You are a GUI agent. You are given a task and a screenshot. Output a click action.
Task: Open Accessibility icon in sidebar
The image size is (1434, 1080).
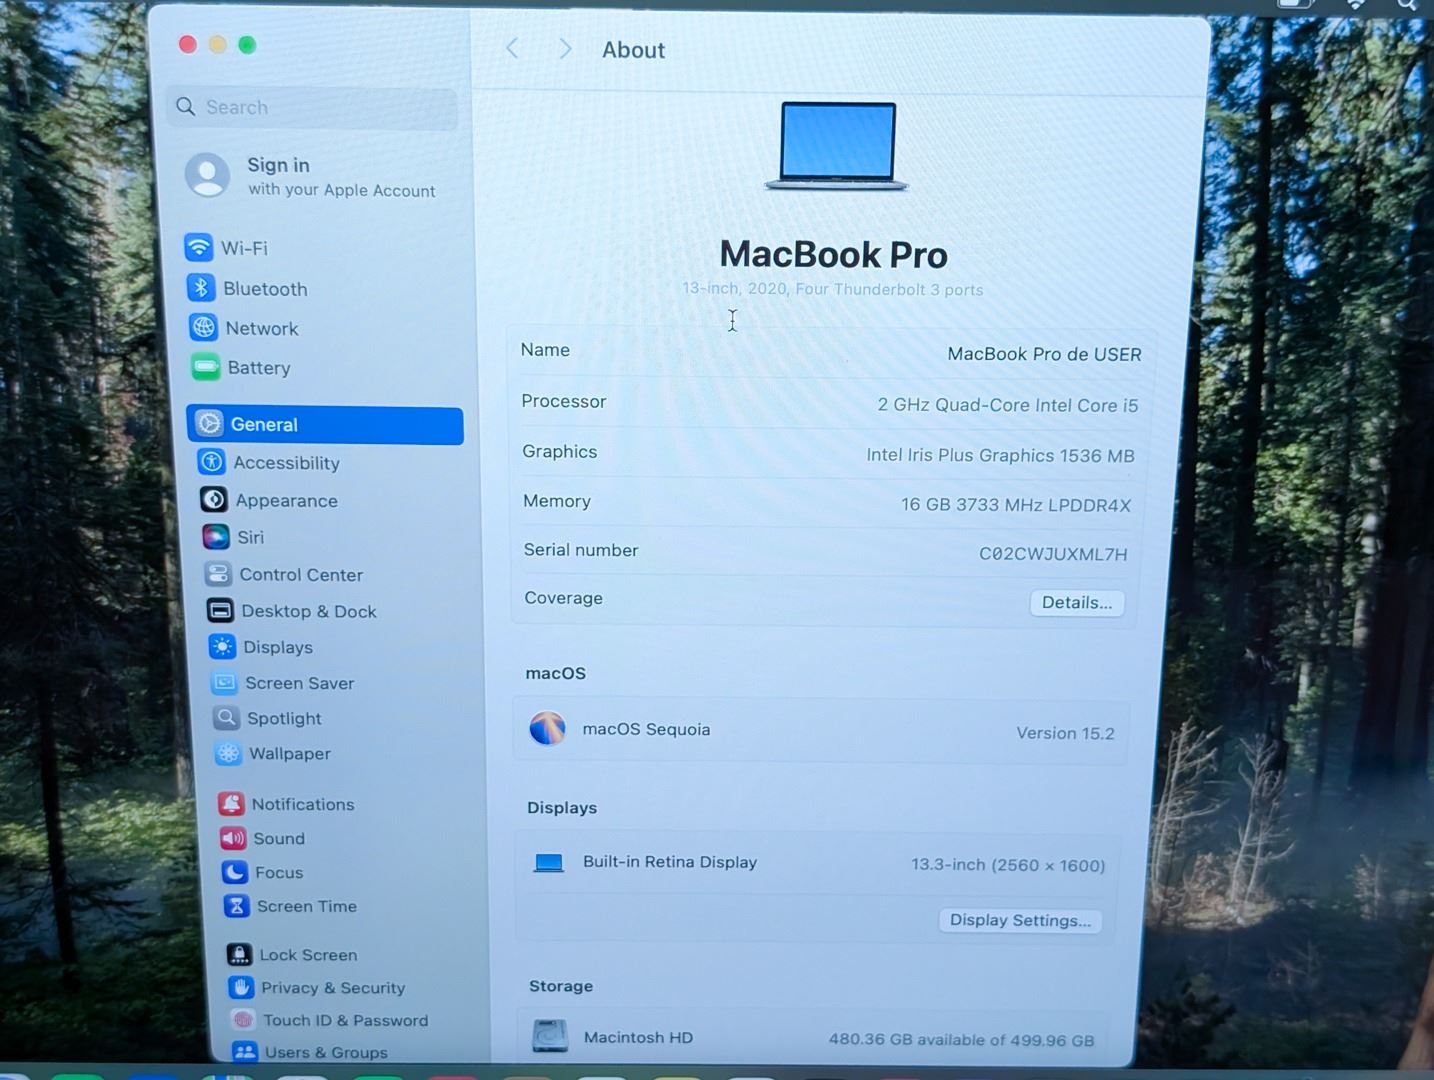(211, 462)
